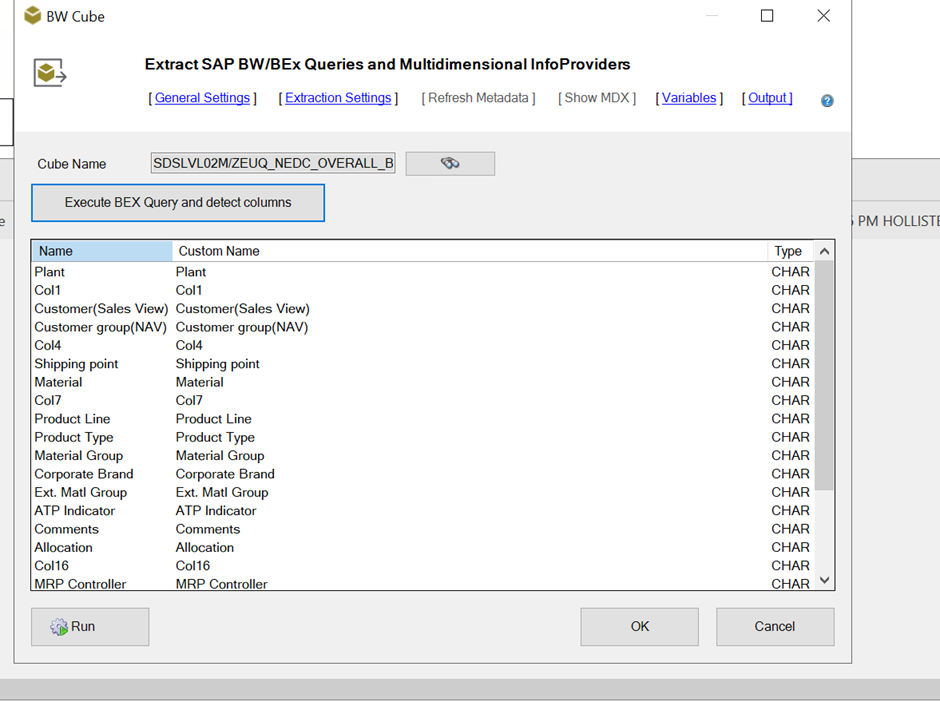The image size is (940, 702).
Task: Sort by the Type column header
Action: [x=790, y=251]
